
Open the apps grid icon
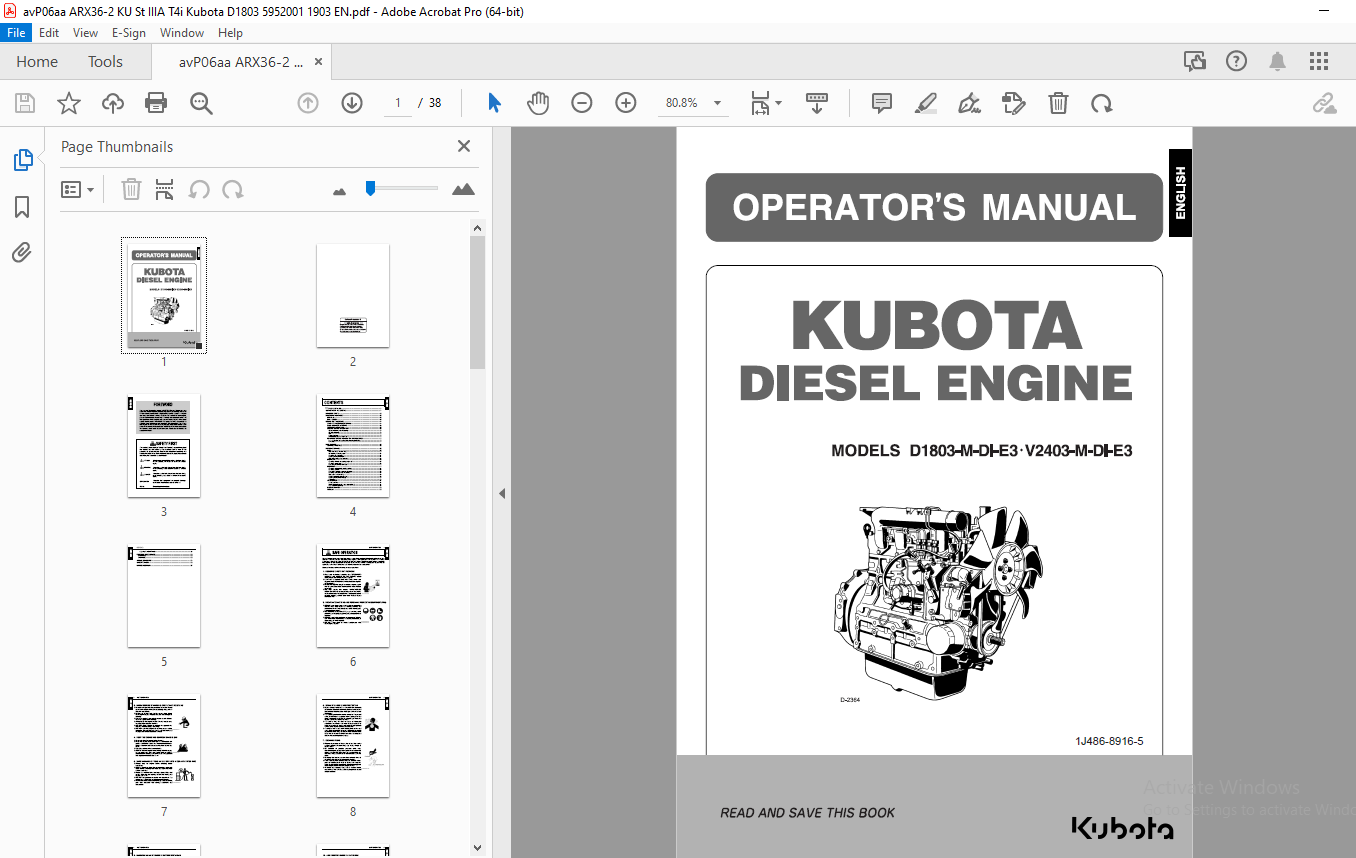click(1319, 61)
